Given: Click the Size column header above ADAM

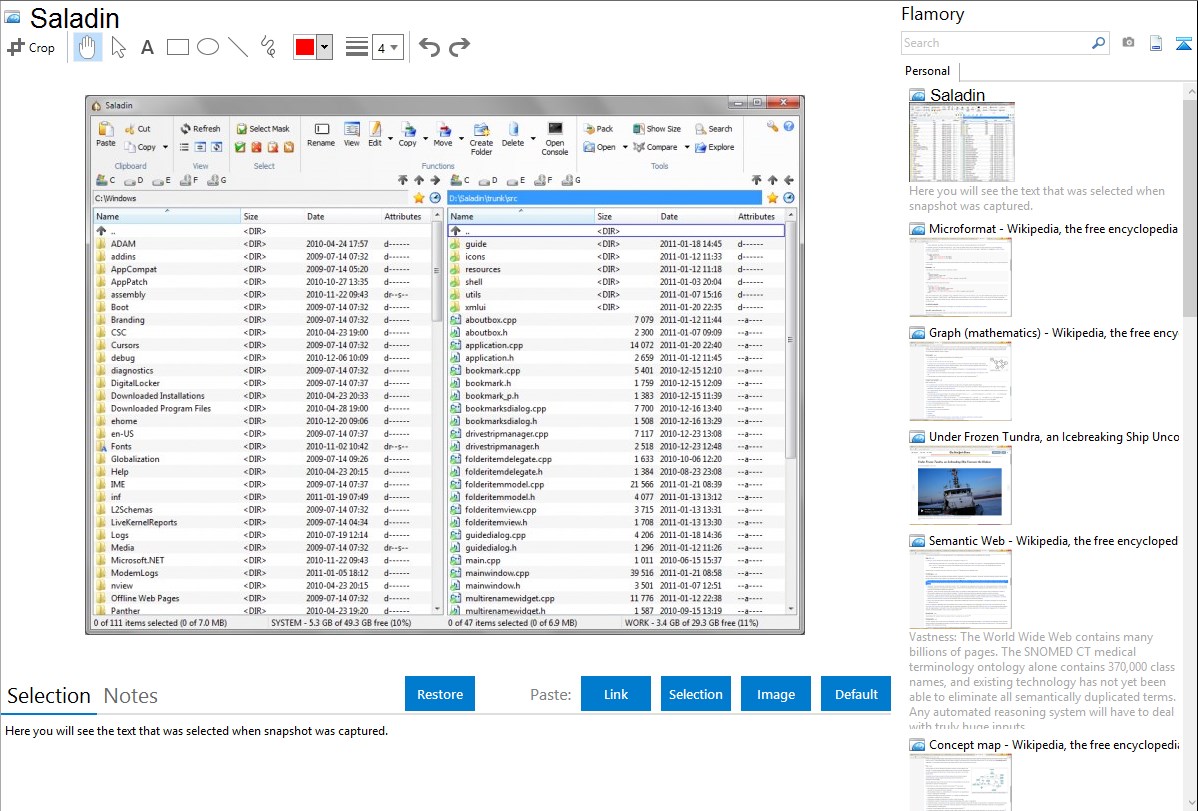Looking at the screenshot, I should pos(272,216).
